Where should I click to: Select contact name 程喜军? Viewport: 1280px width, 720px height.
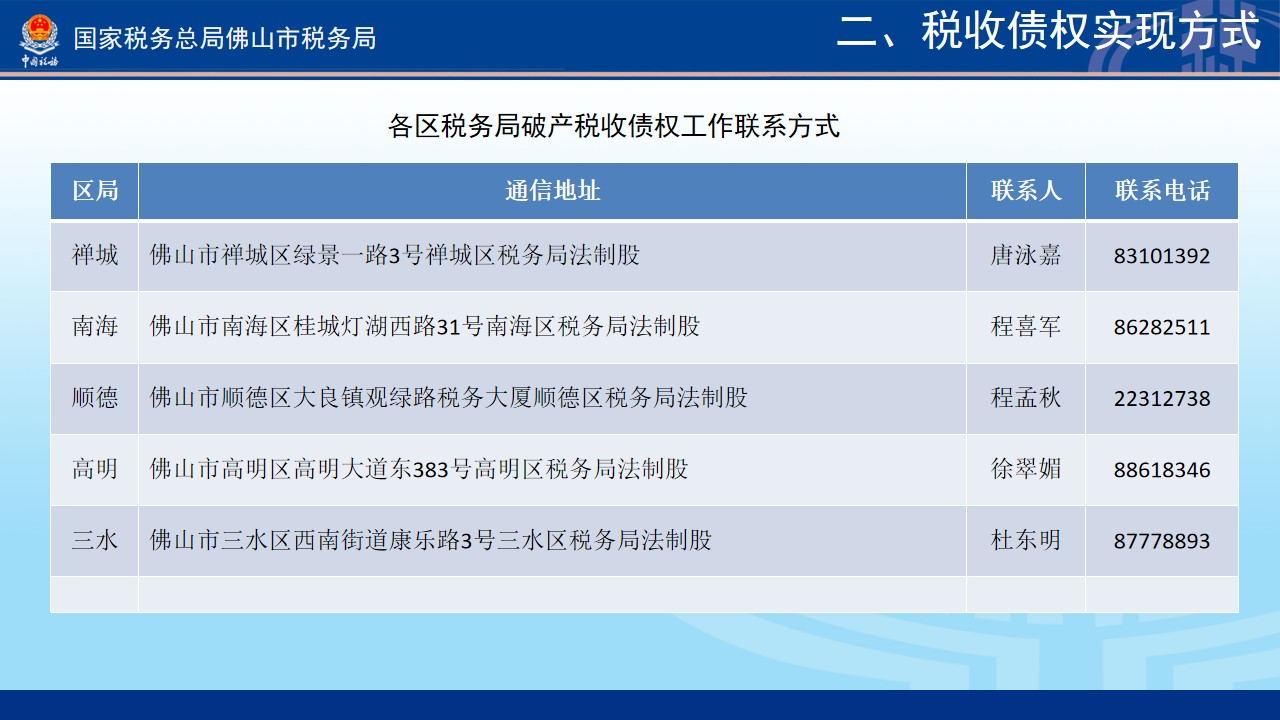(1026, 327)
